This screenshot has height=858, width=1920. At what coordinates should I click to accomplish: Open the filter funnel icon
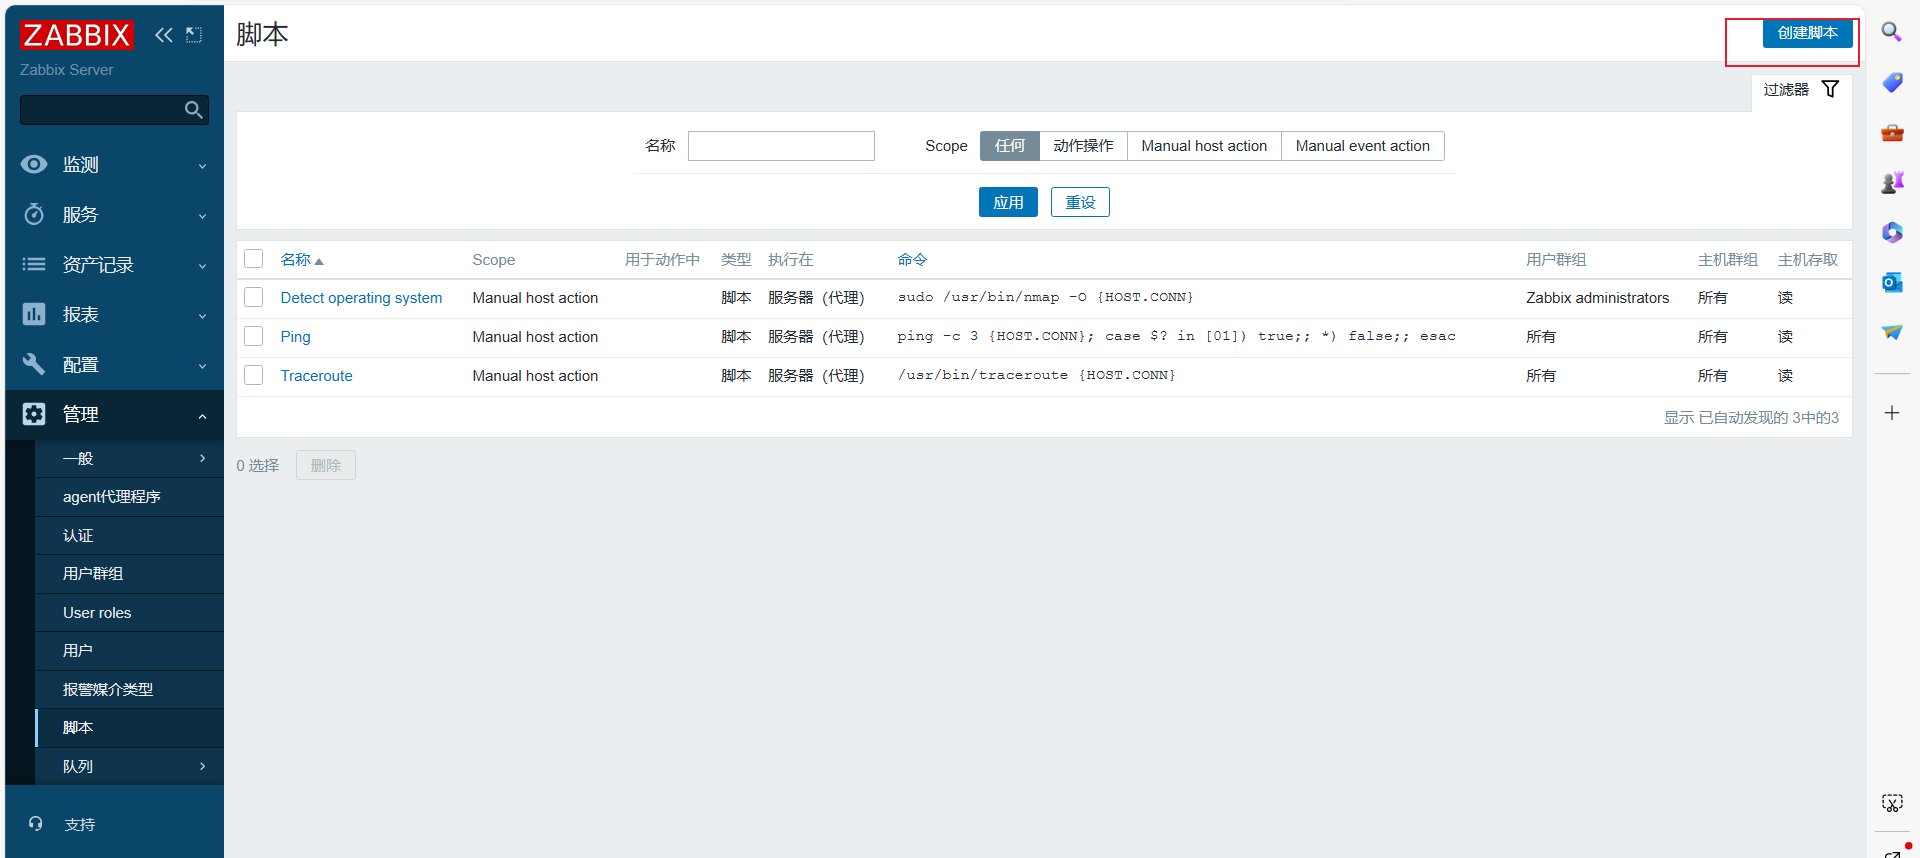1830,89
